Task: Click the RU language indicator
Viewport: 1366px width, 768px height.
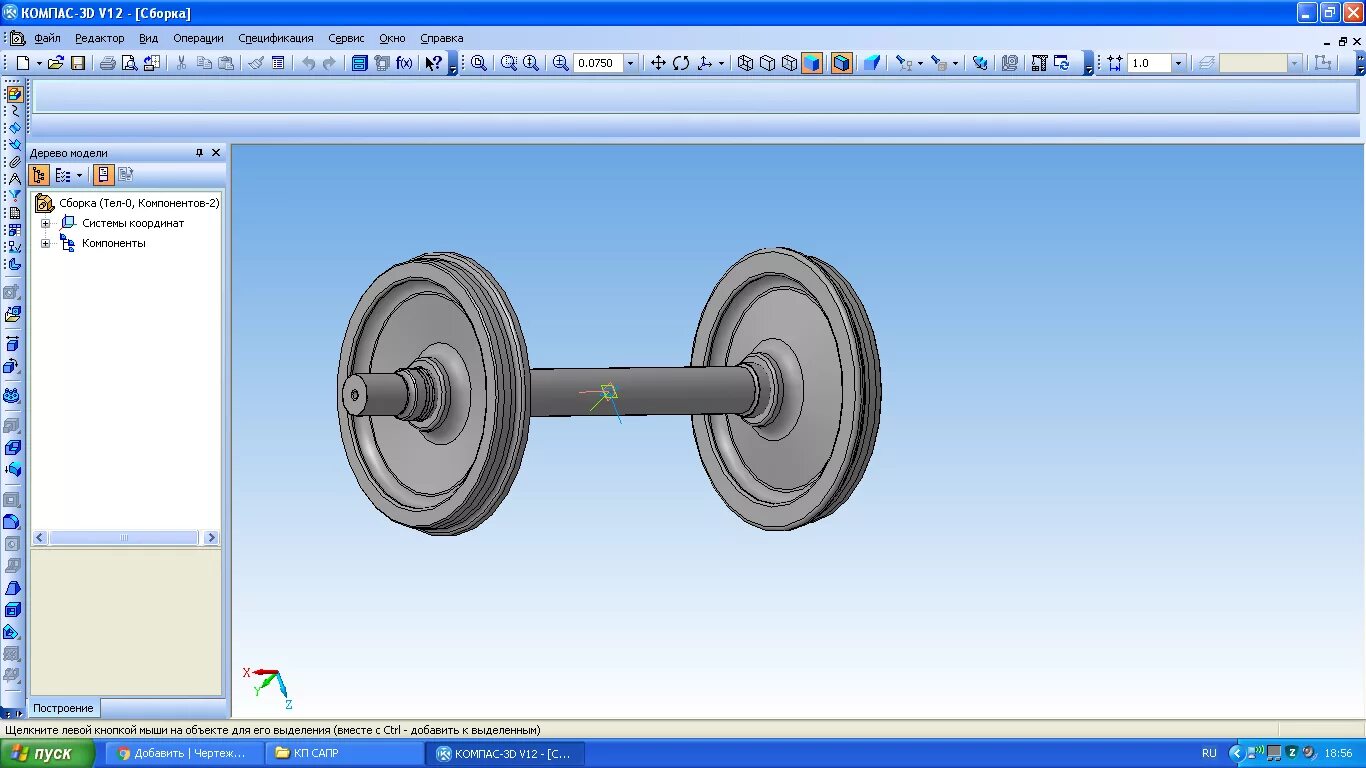Action: tap(1209, 753)
